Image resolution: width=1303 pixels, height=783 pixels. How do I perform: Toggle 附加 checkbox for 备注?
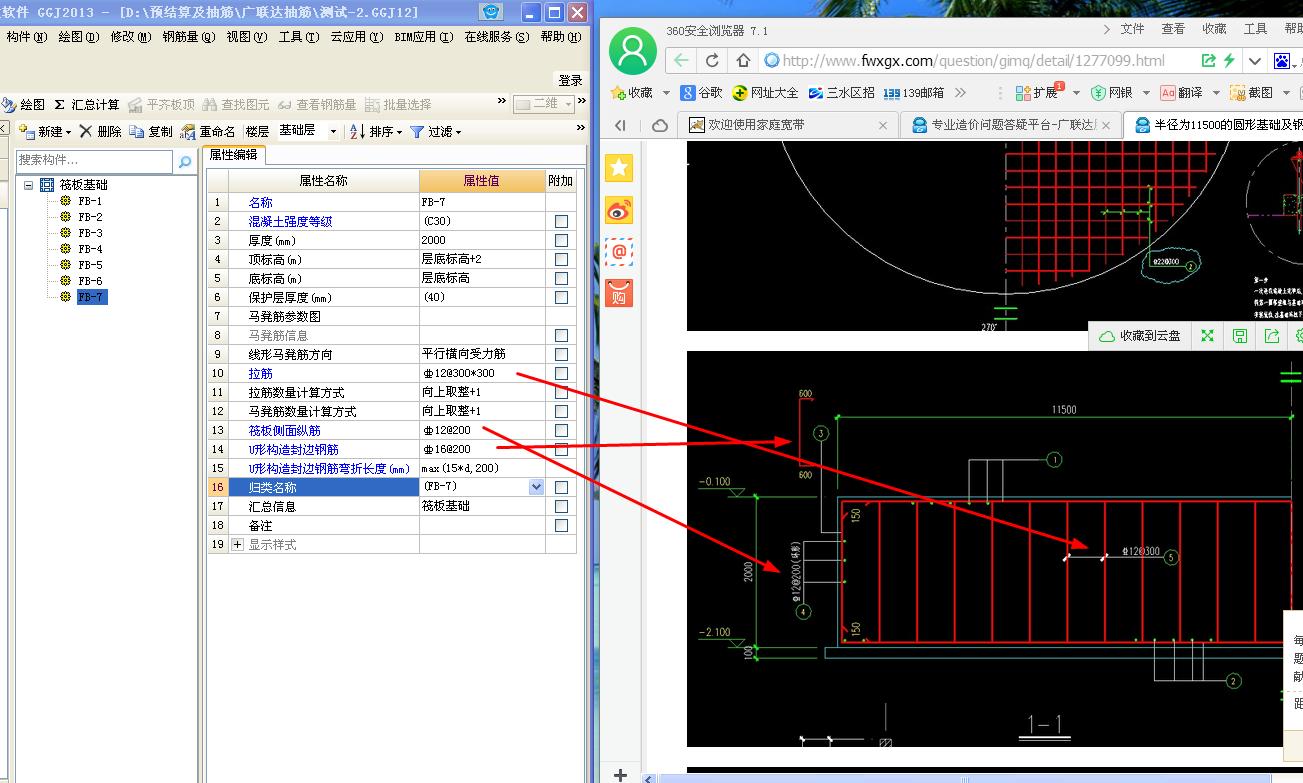pos(561,526)
